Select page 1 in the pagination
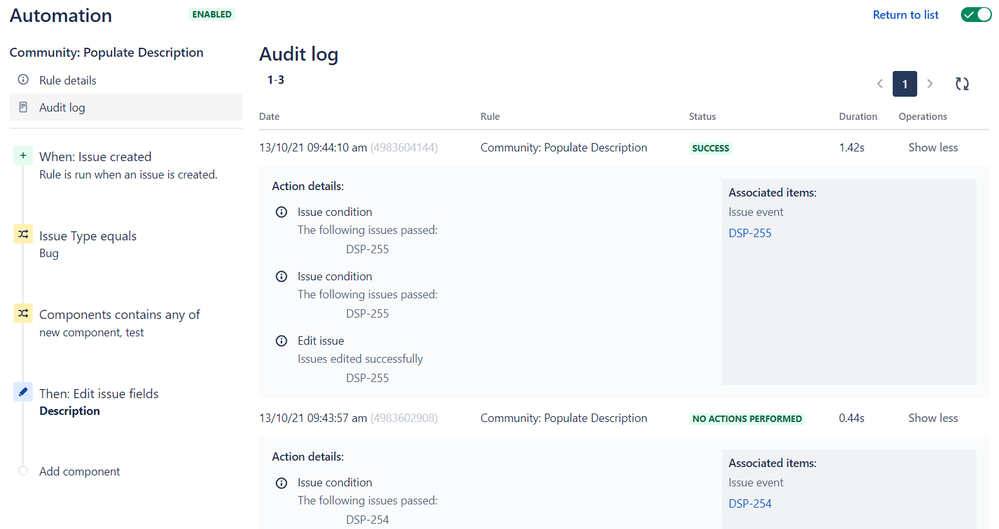This screenshot has width=999, height=529. pyautogui.click(x=905, y=84)
